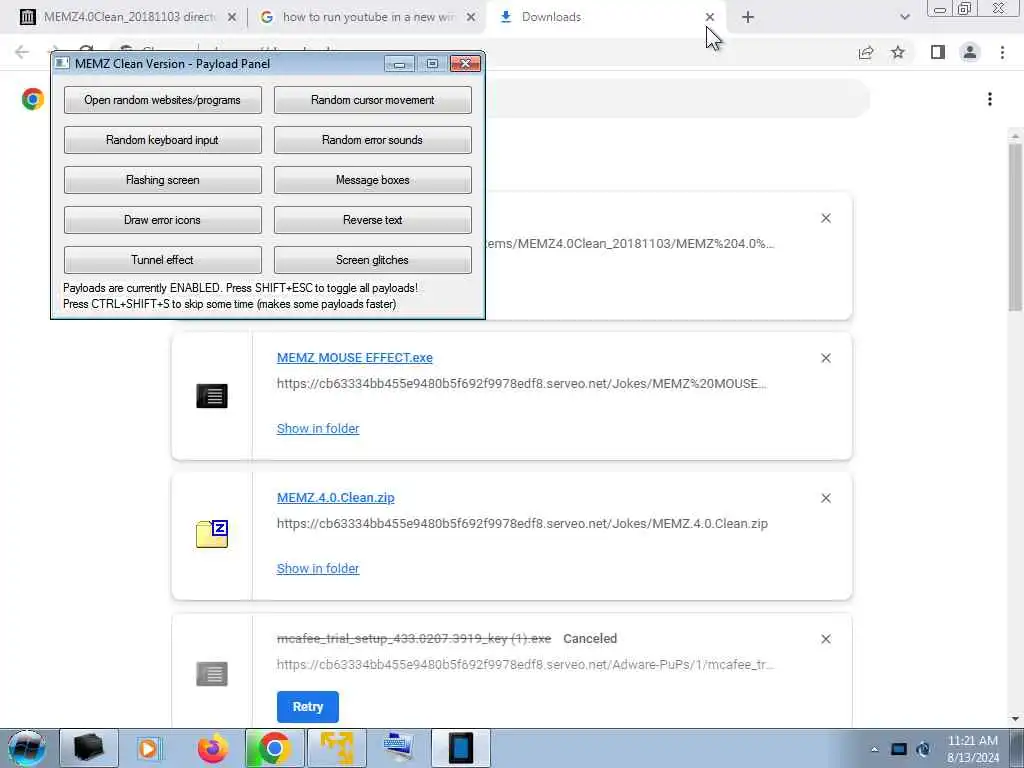The width and height of the screenshot is (1024, 768).
Task: Open the yellow puzzle taskbar app
Action: coord(336,748)
